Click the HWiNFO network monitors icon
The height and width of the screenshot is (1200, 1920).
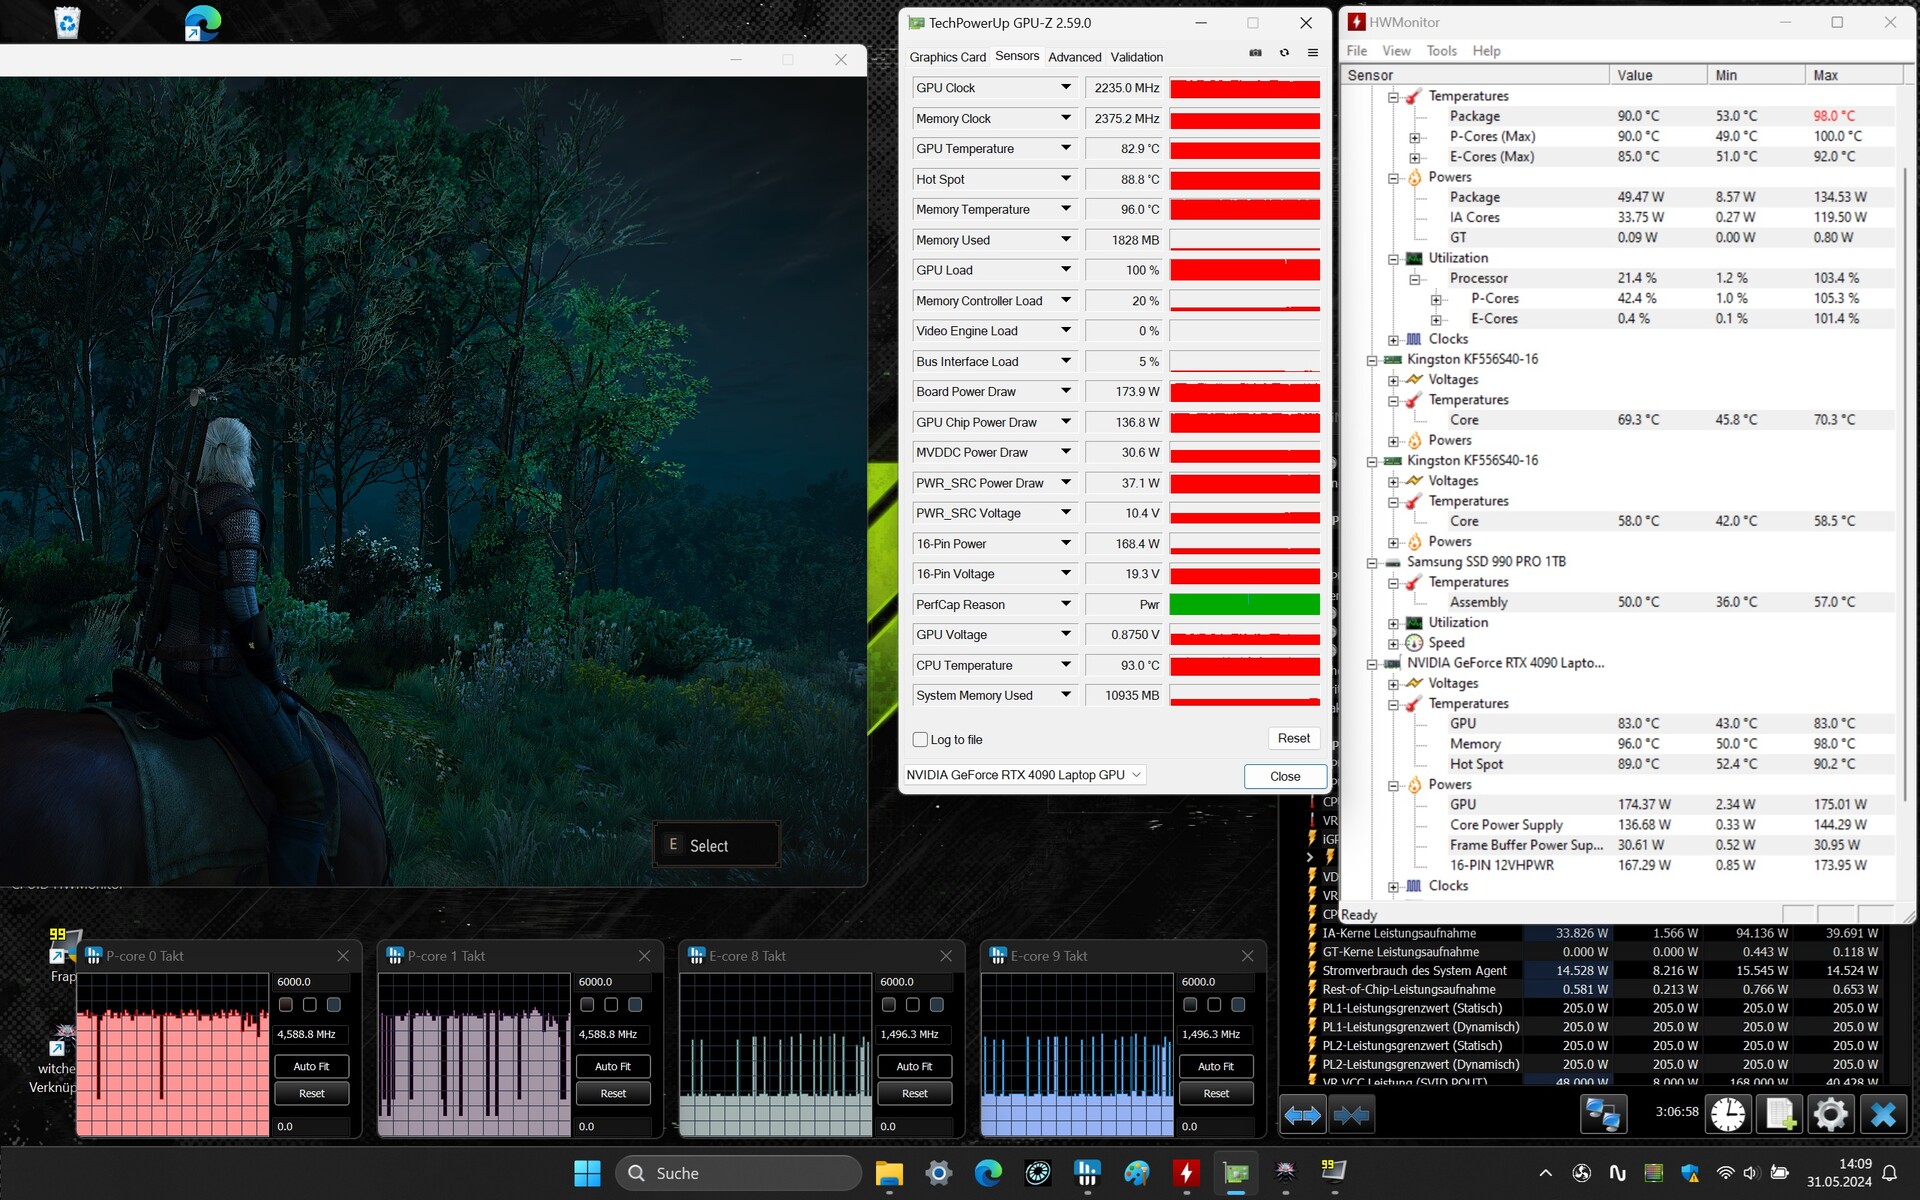(x=1602, y=1114)
